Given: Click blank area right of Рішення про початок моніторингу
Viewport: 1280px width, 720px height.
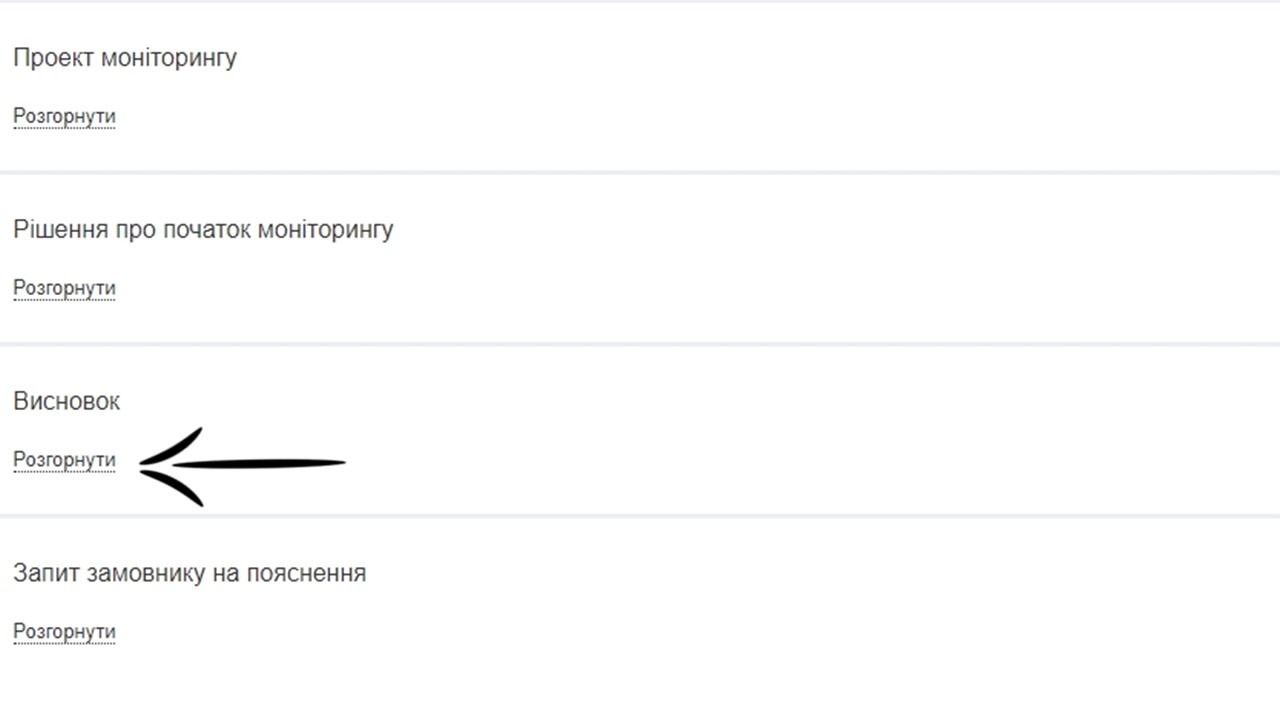Looking at the screenshot, I should 800,230.
